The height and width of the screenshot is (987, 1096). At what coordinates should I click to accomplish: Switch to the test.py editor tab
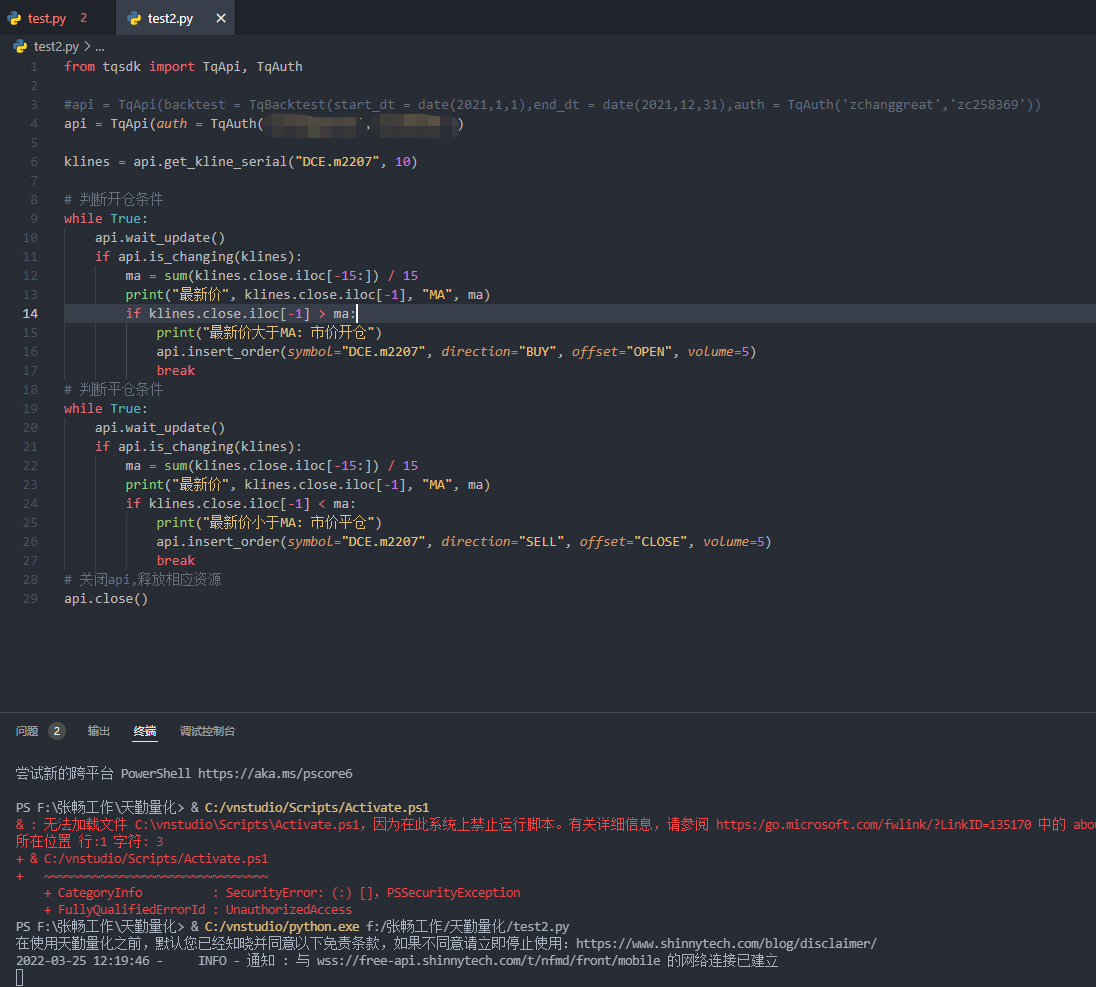[48, 18]
